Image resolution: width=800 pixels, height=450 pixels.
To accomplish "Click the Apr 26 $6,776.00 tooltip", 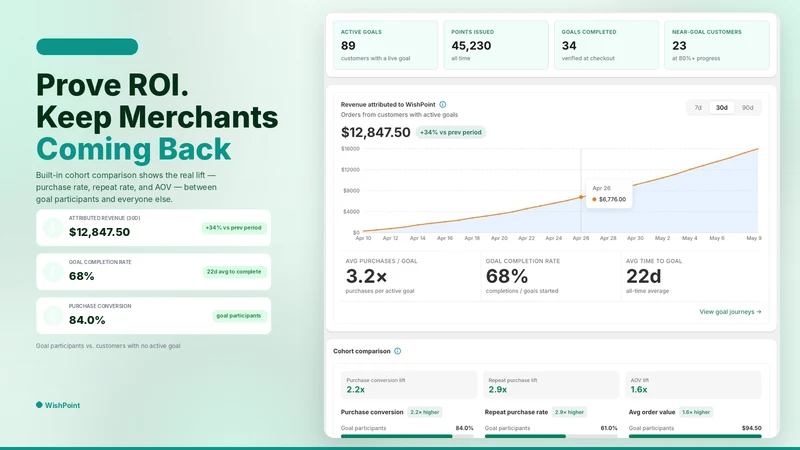I will click(609, 194).
